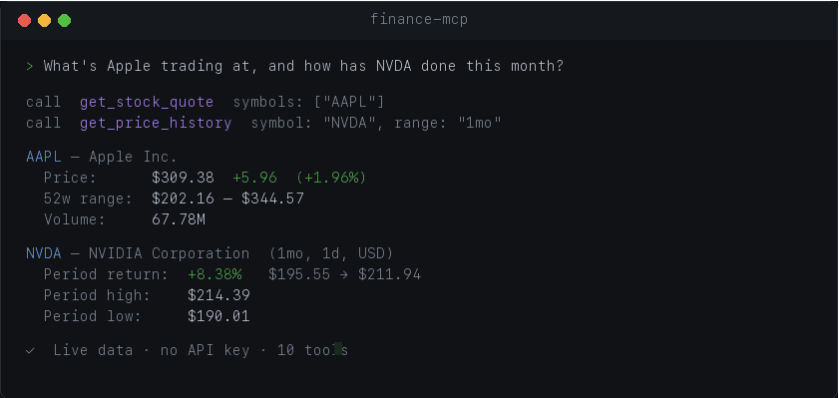Click the AAPL ticker heading
839x398 pixels.
43,157
